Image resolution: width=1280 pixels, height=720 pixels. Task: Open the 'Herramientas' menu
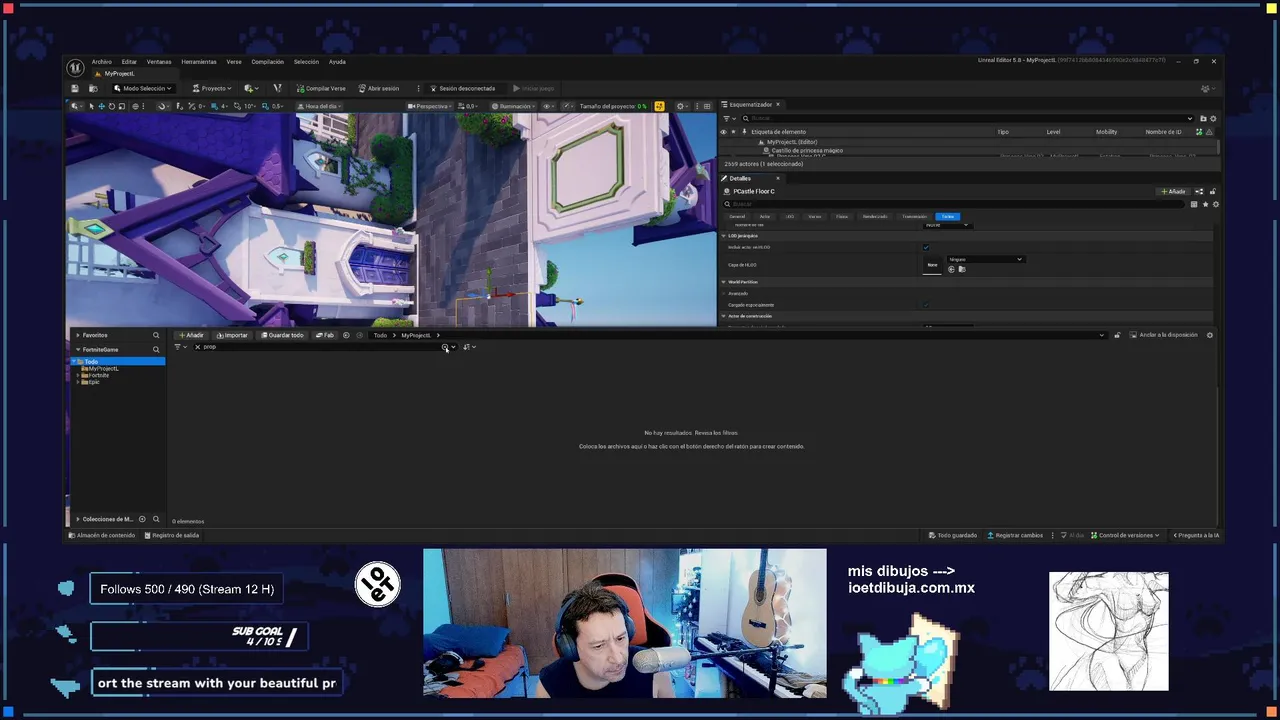pyautogui.click(x=199, y=62)
